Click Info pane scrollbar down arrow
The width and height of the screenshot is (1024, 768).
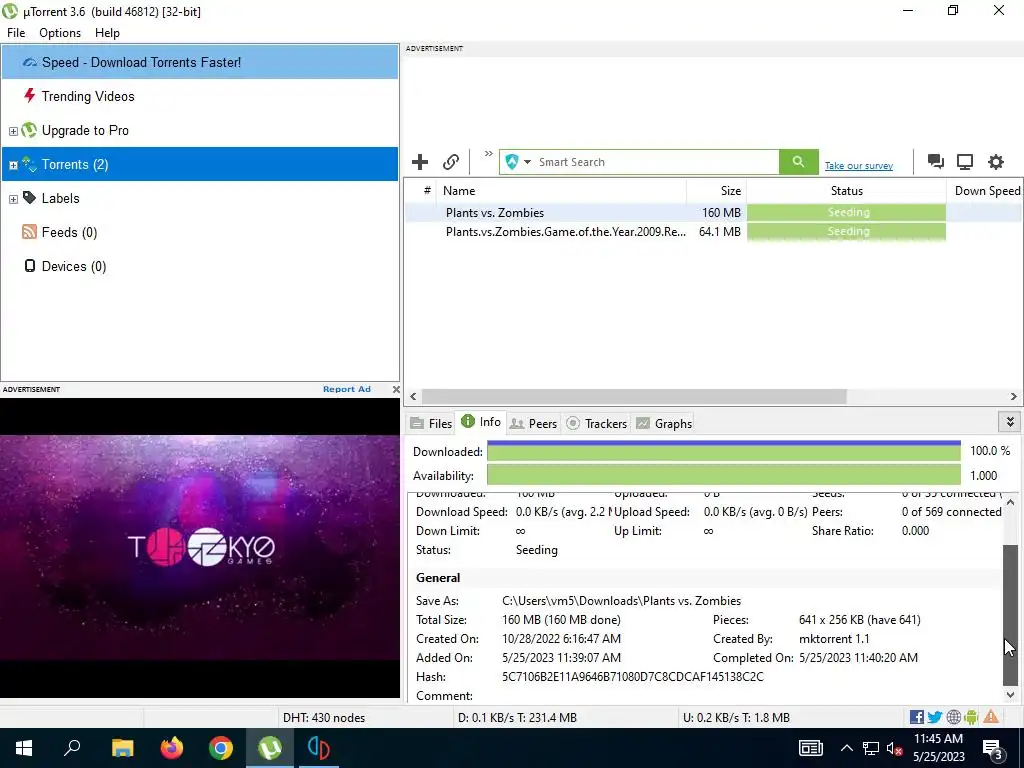1010,695
